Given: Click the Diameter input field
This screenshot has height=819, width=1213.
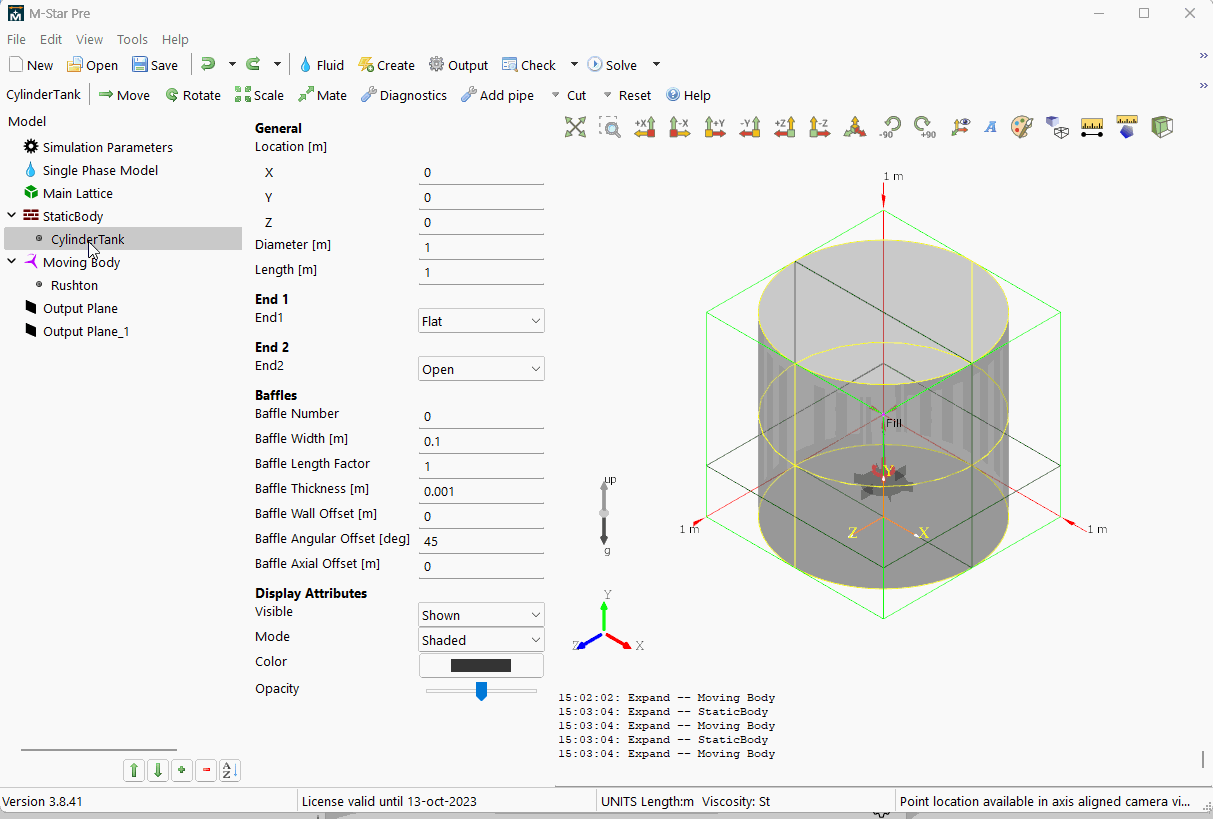Looking at the screenshot, I should click(x=481, y=247).
